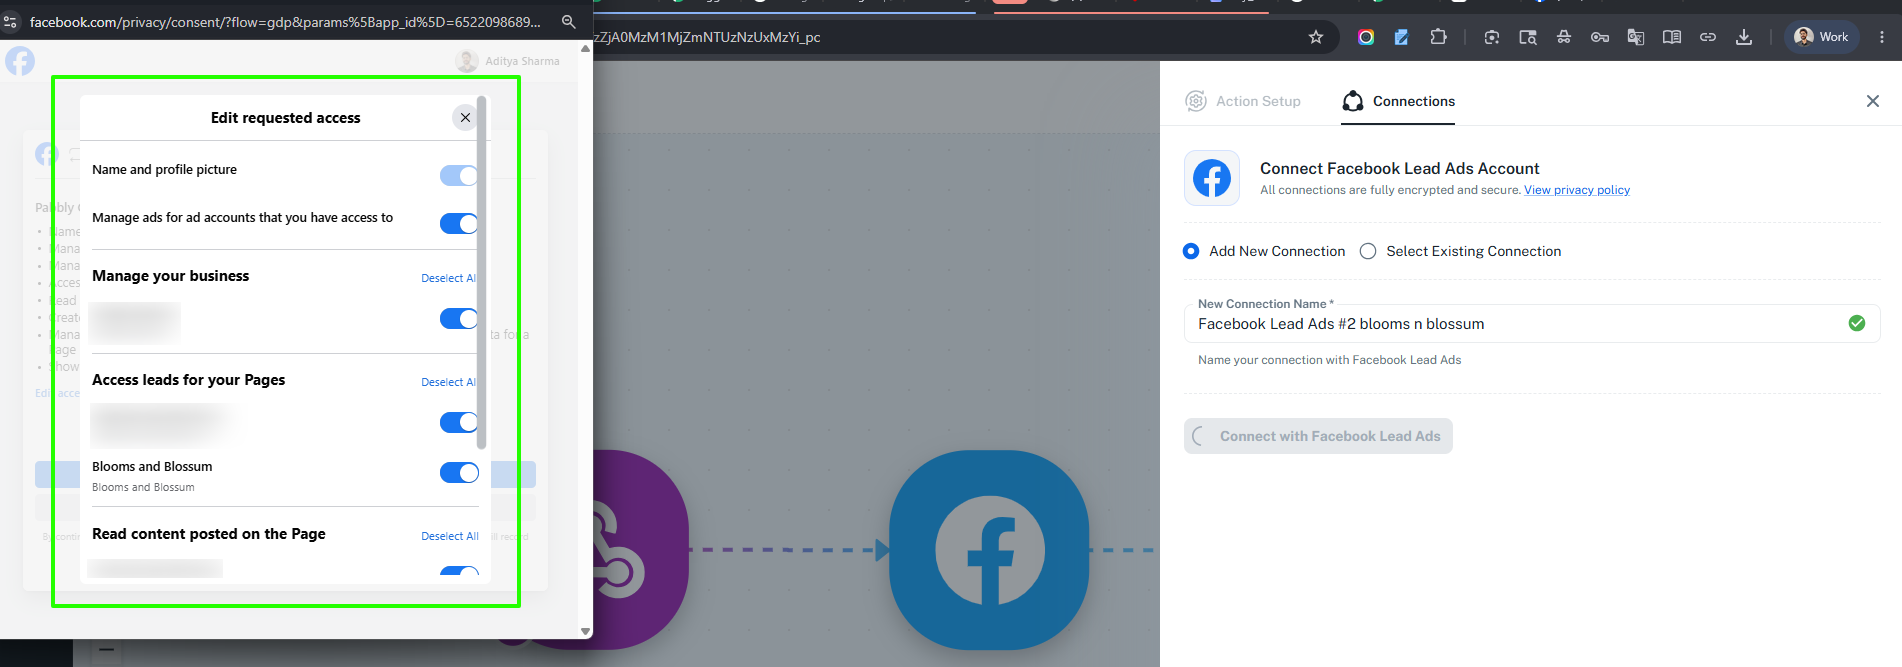Click 'Manage your business' heading
The height and width of the screenshot is (667, 1902).
[x=171, y=276]
